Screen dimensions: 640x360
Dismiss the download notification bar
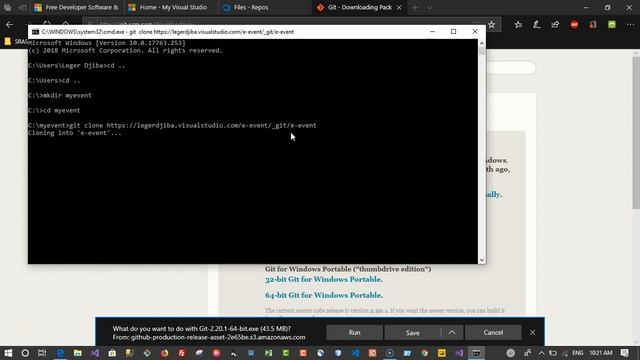(532, 332)
